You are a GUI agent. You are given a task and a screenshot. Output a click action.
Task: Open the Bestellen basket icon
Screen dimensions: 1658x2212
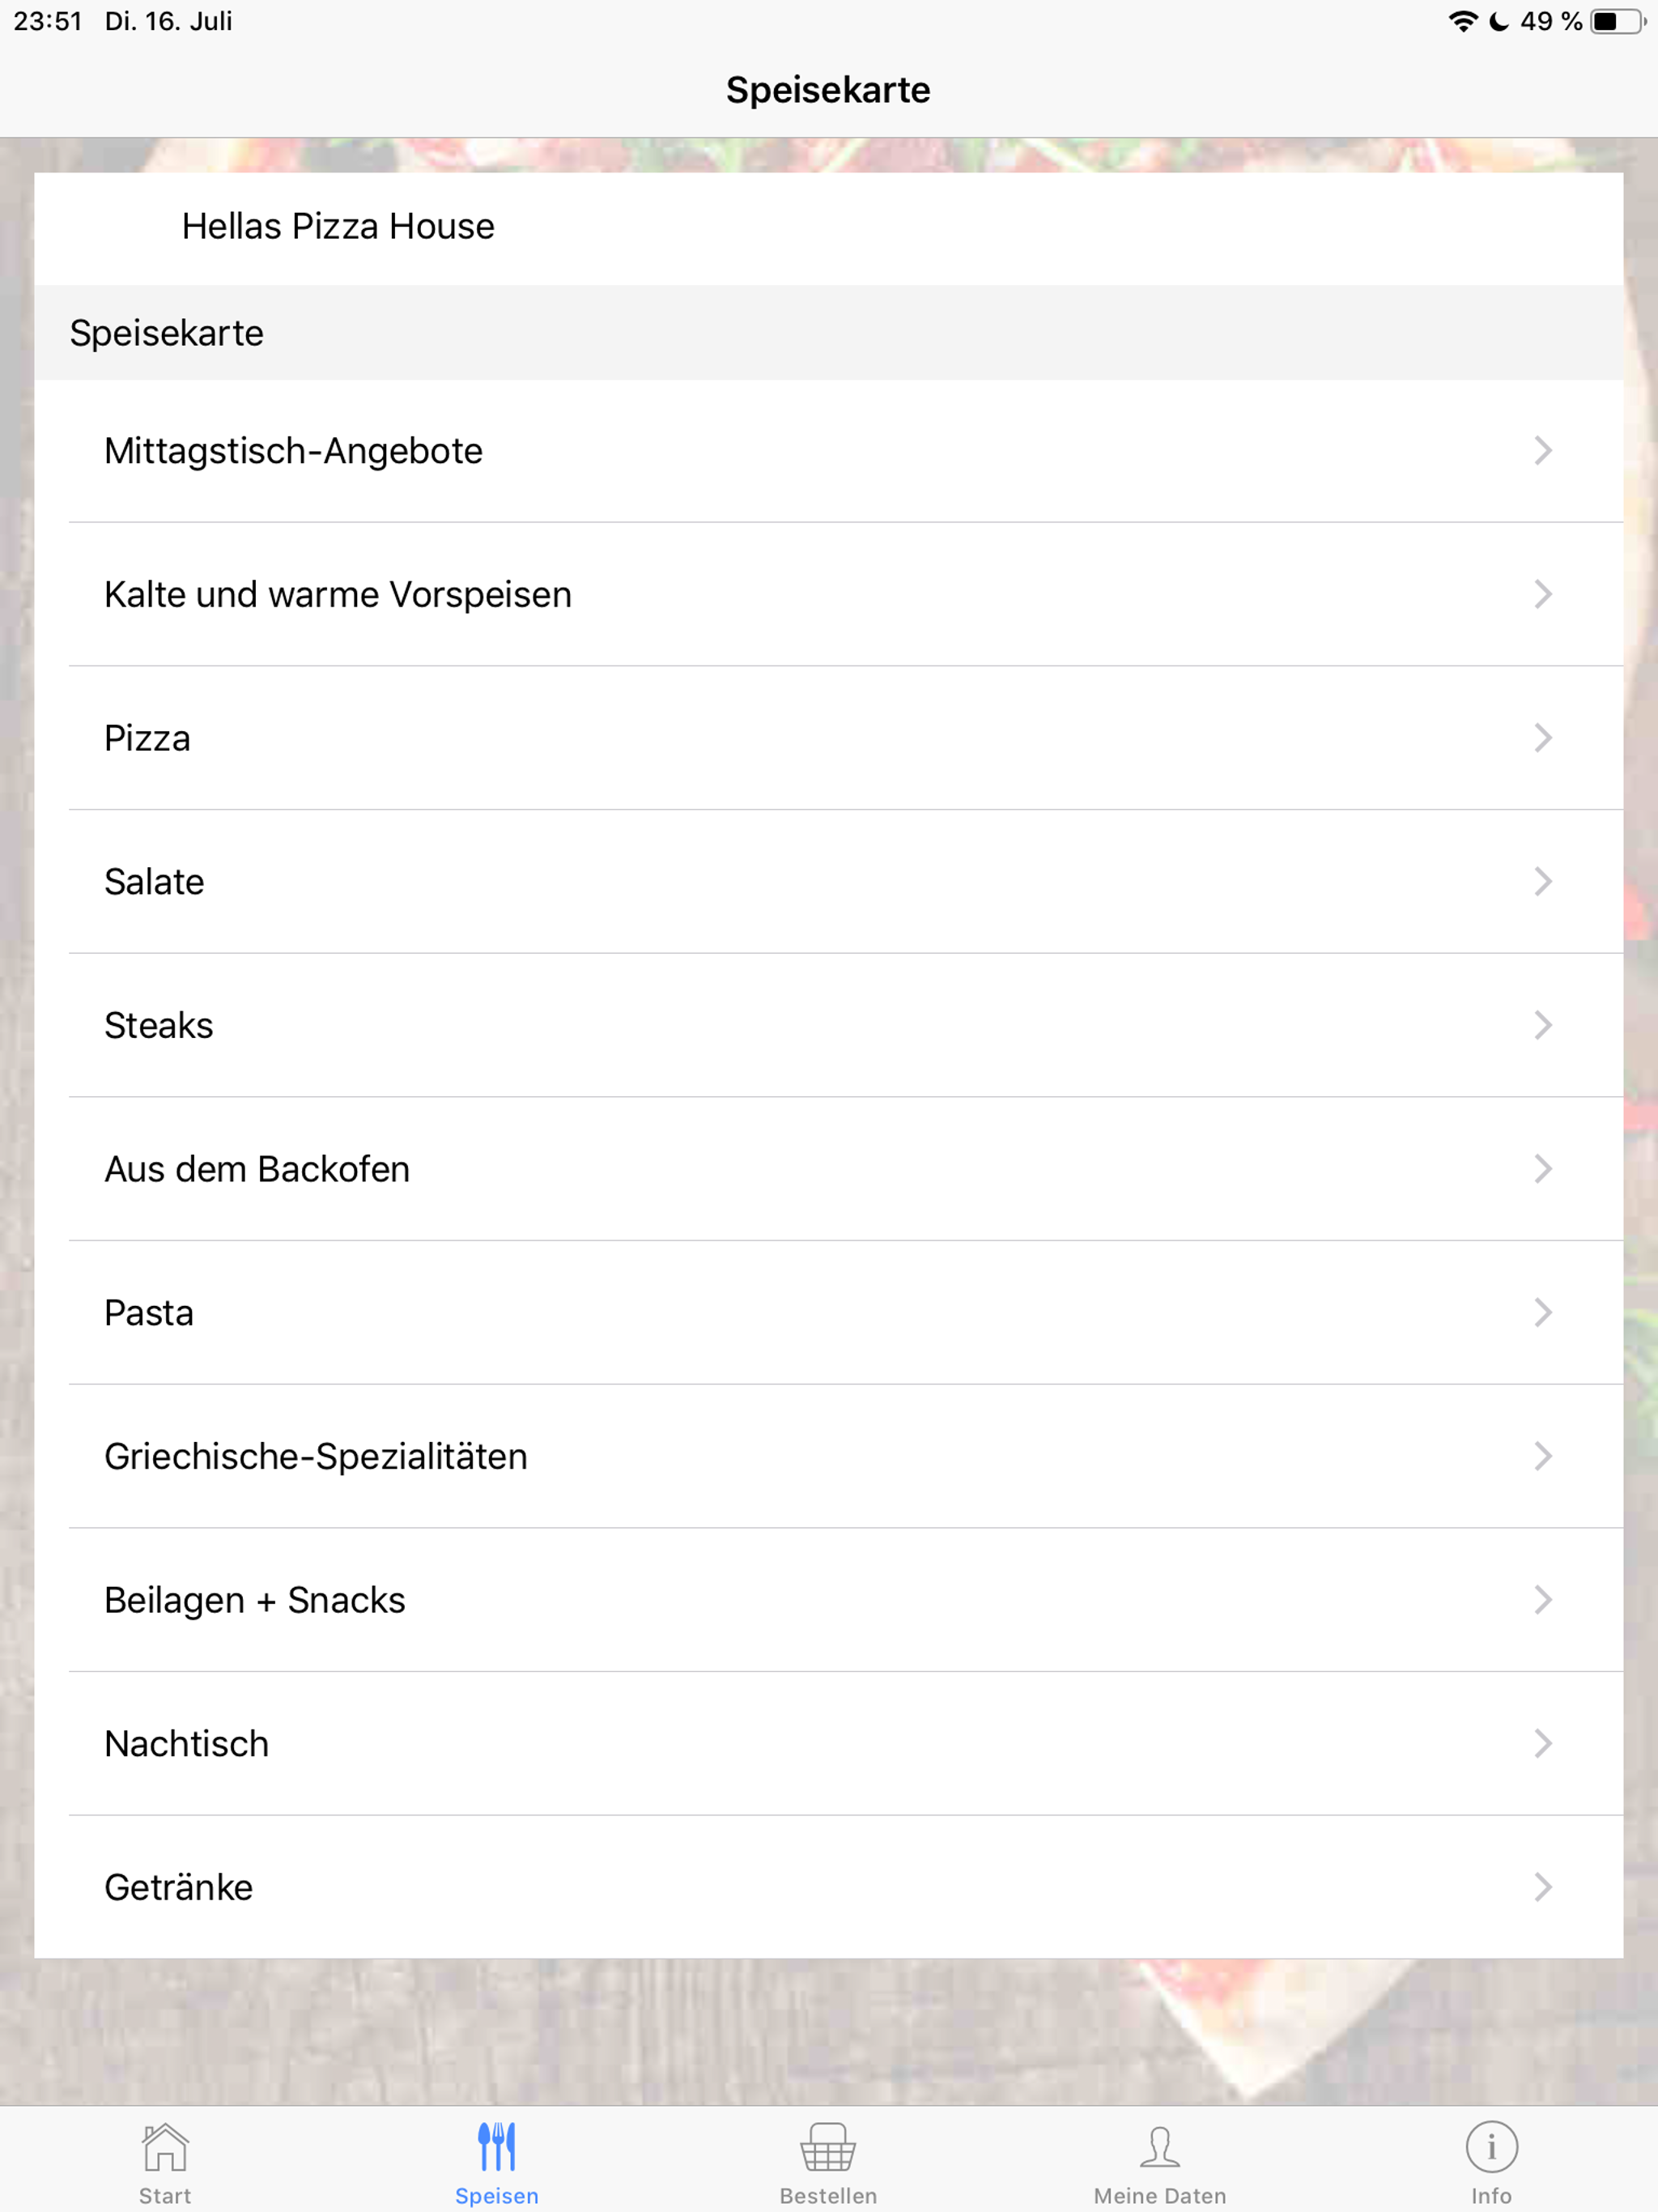click(x=828, y=2147)
